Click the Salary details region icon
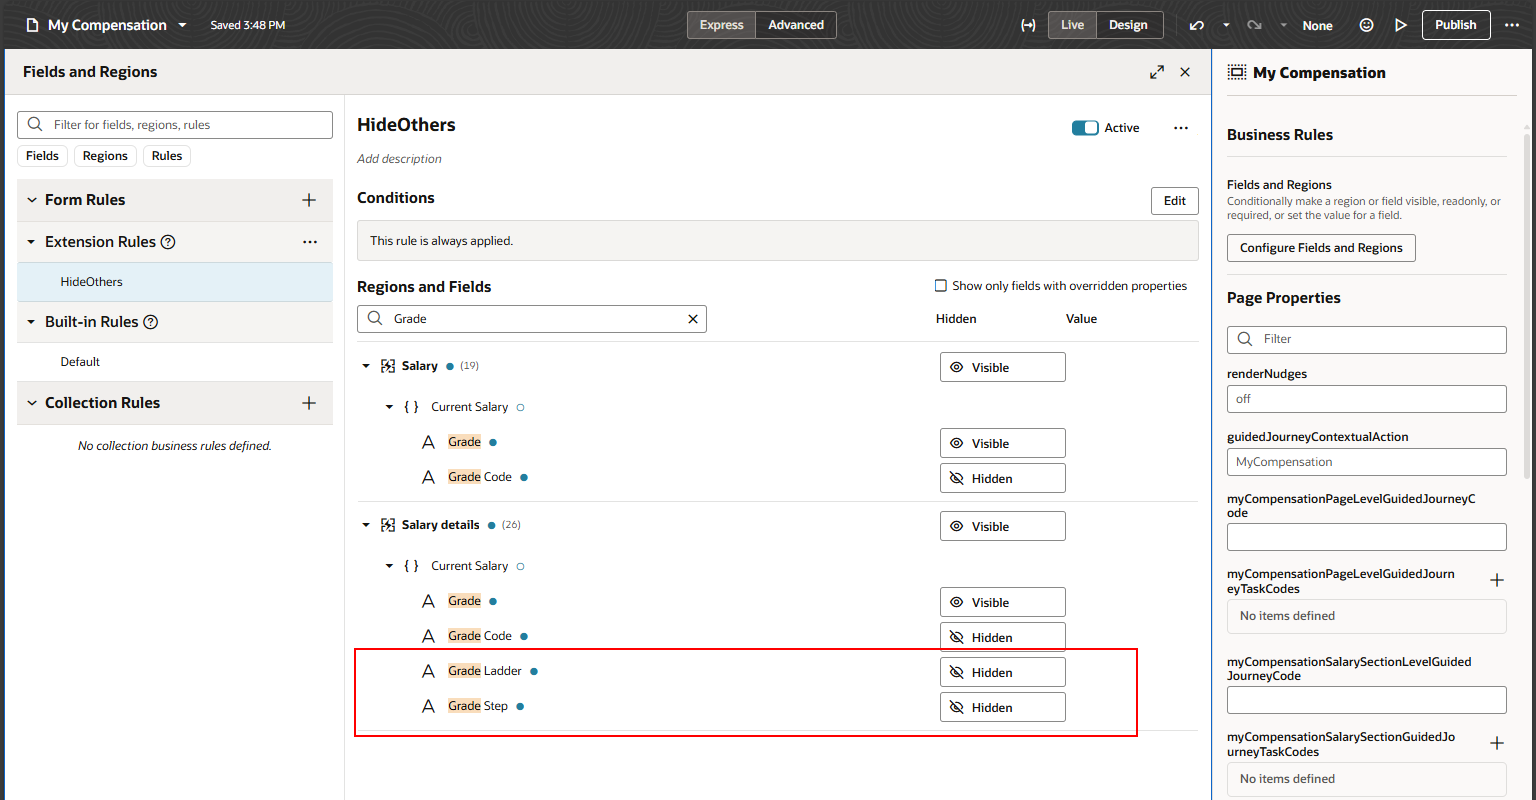 coord(389,525)
